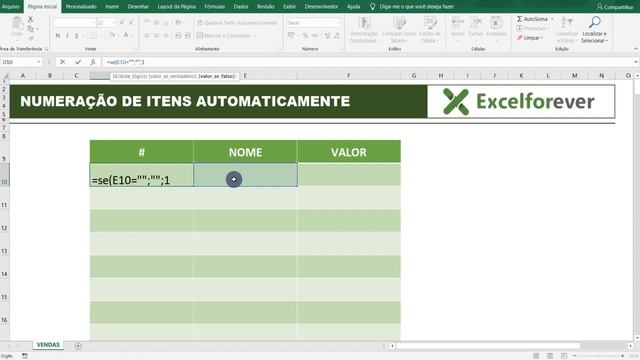This screenshot has width=640, height=360.
Task: Switch to the Inserir ribbon tab
Action: click(x=112, y=7)
